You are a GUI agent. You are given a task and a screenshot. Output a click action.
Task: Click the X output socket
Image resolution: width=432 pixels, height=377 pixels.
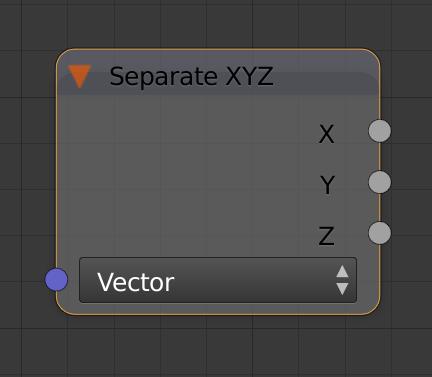tap(380, 131)
